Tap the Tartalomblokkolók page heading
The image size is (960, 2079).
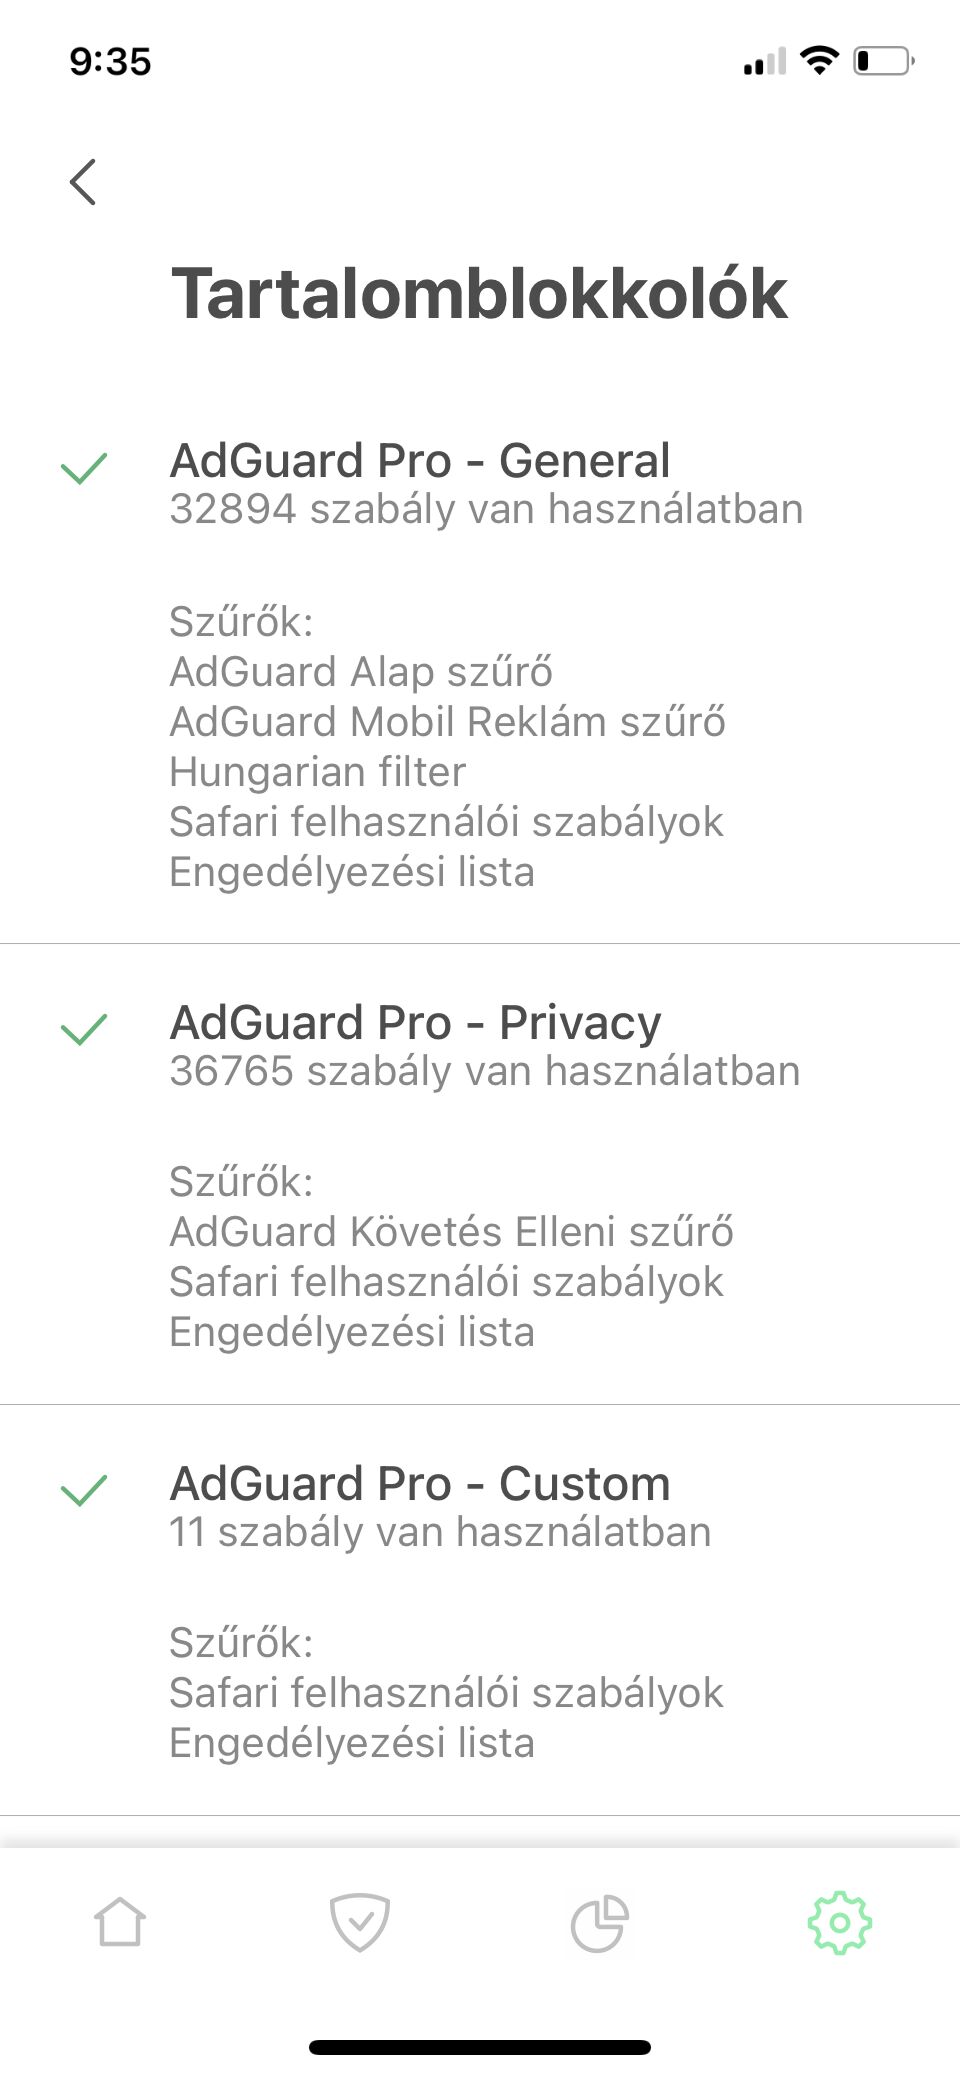pos(480,294)
